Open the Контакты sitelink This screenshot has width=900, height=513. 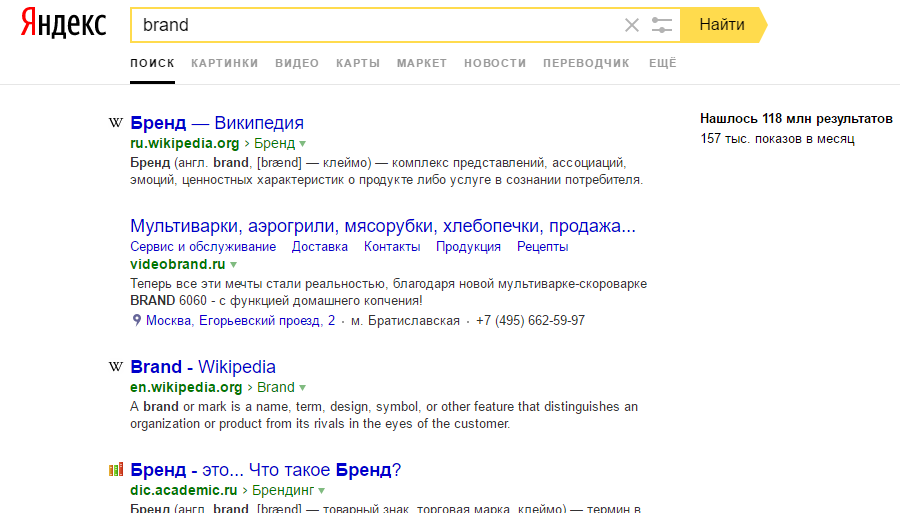click(392, 247)
